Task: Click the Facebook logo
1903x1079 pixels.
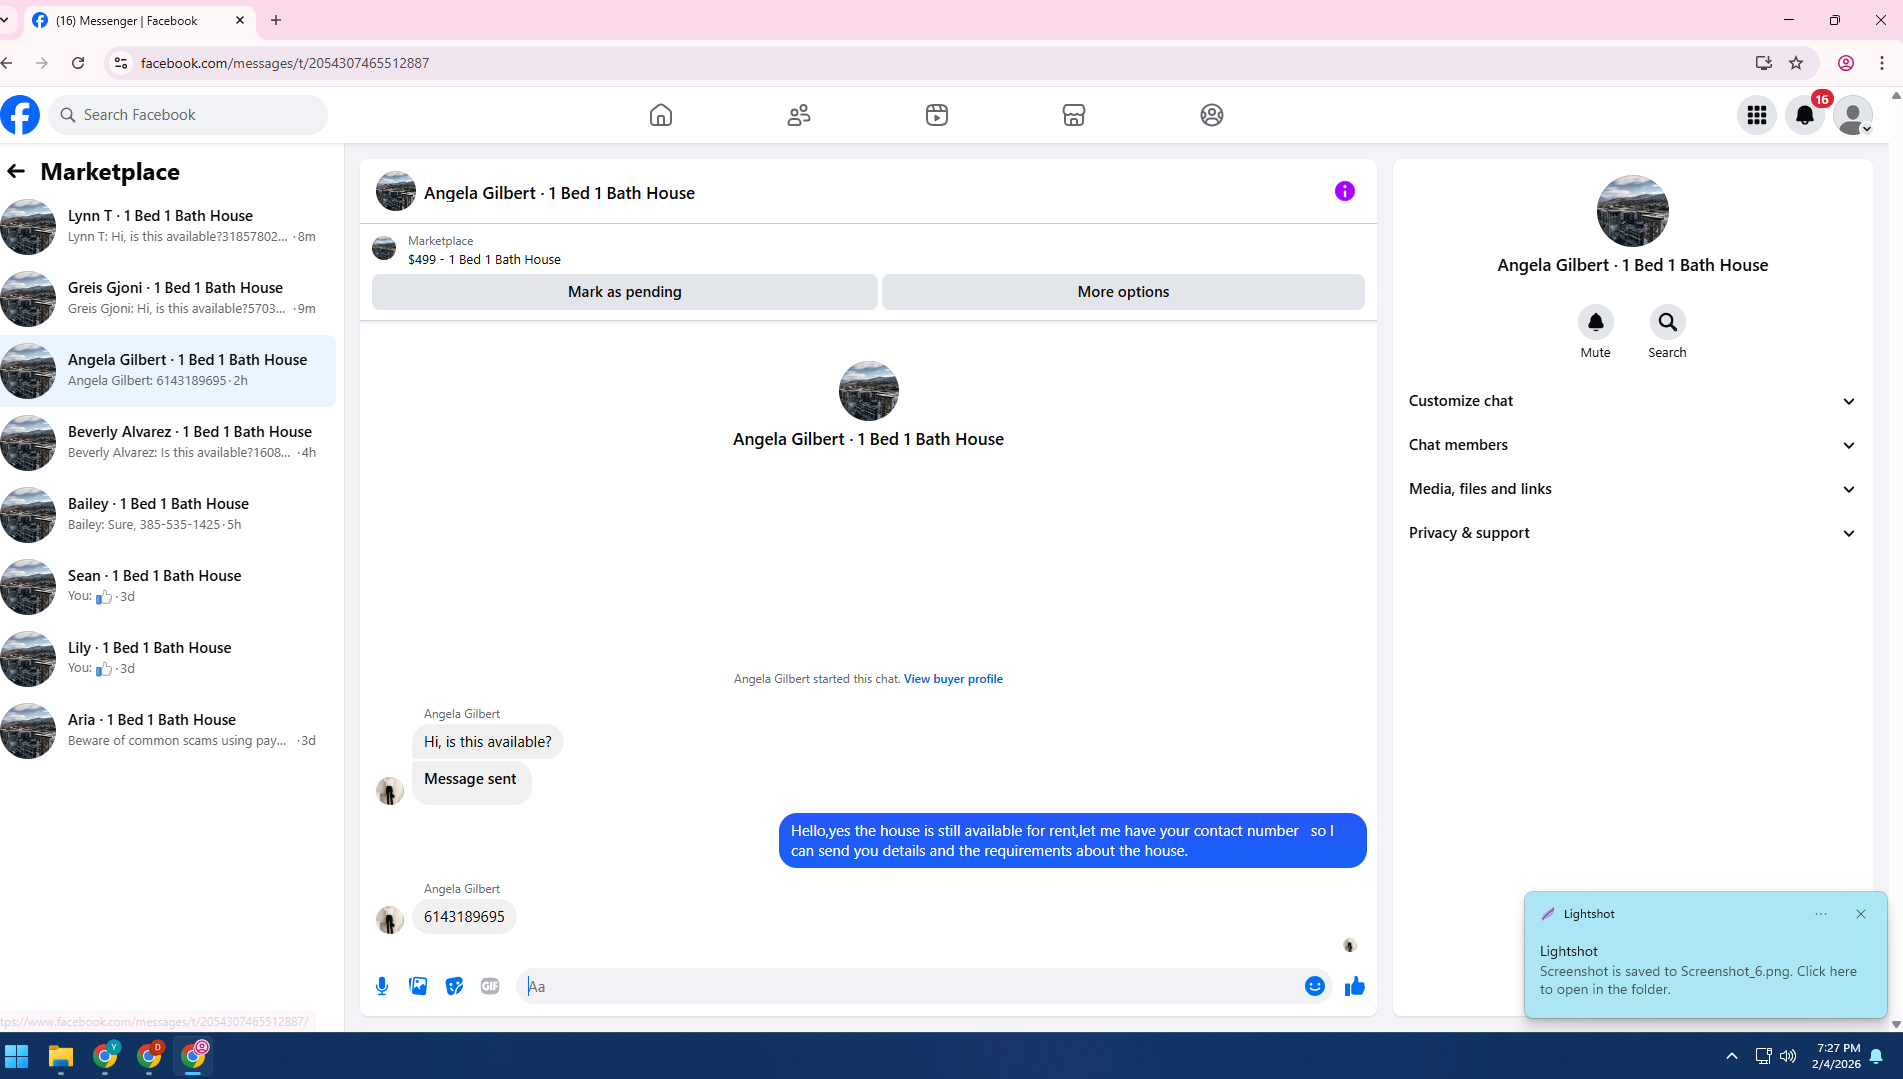Action: point(20,115)
